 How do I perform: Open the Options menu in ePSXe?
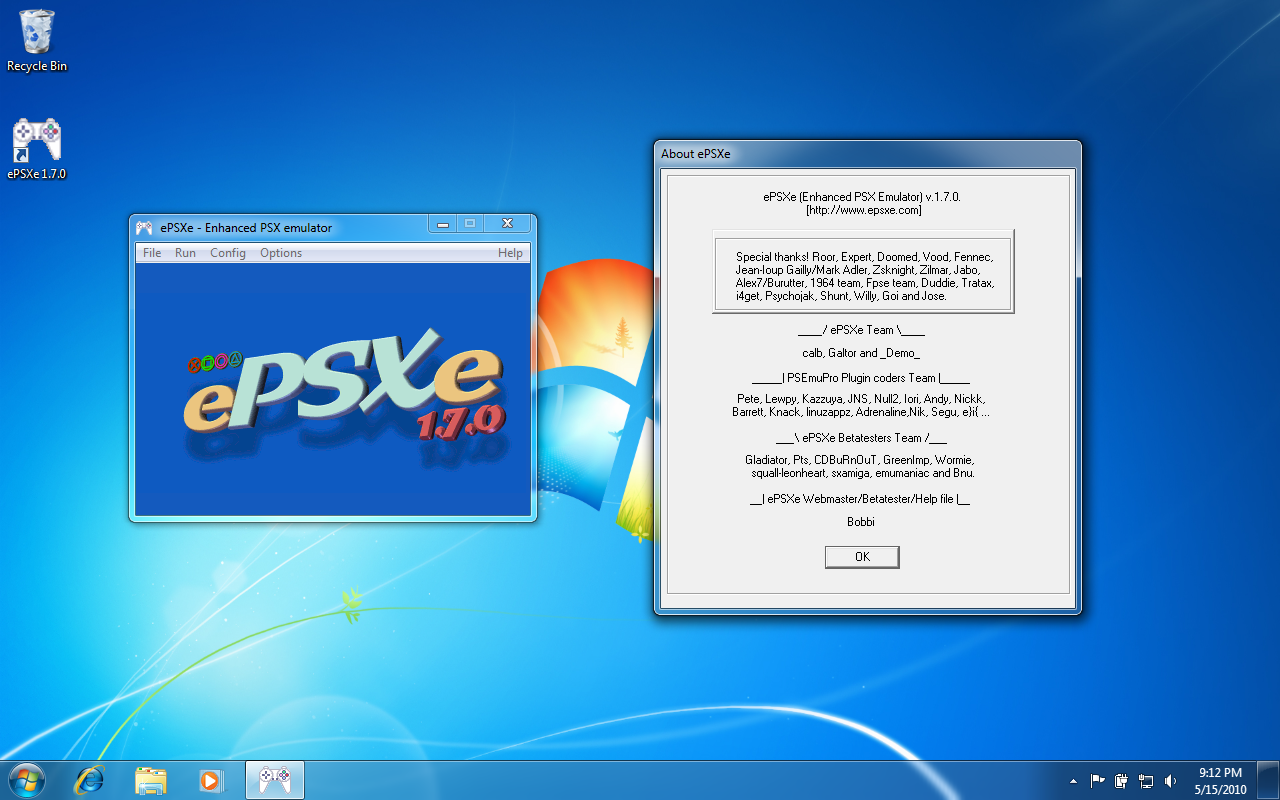[x=281, y=253]
